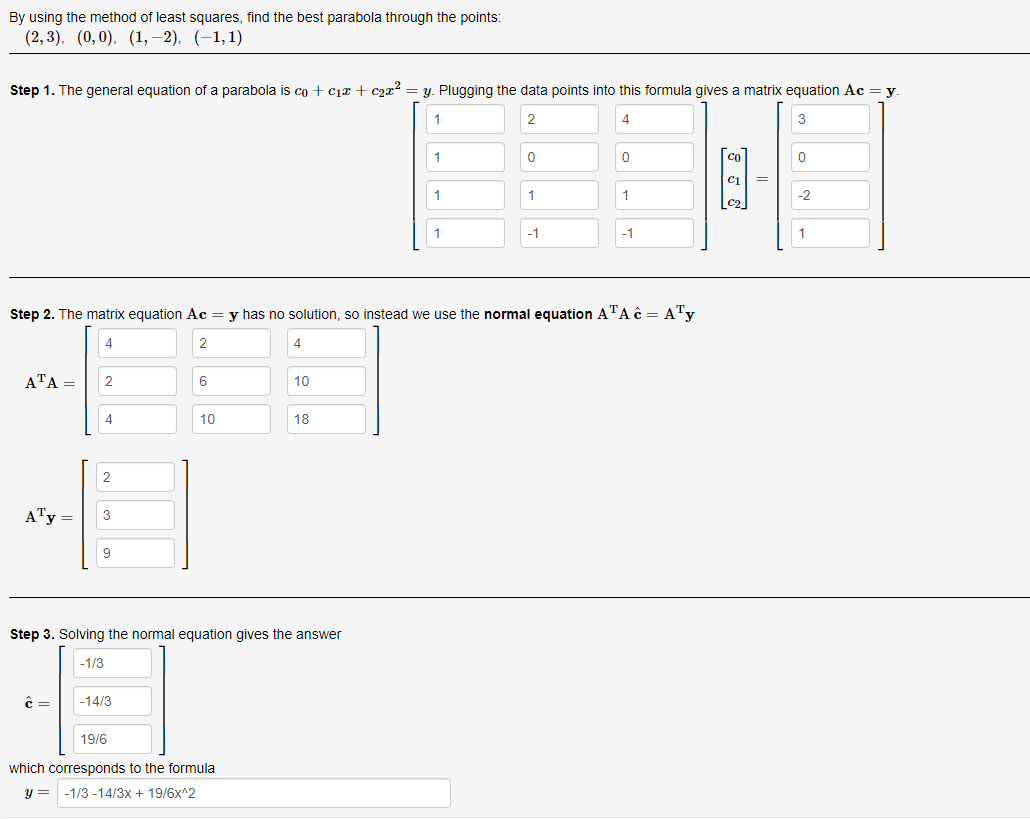Click the last -1 field of matrix A

[651, 232]
